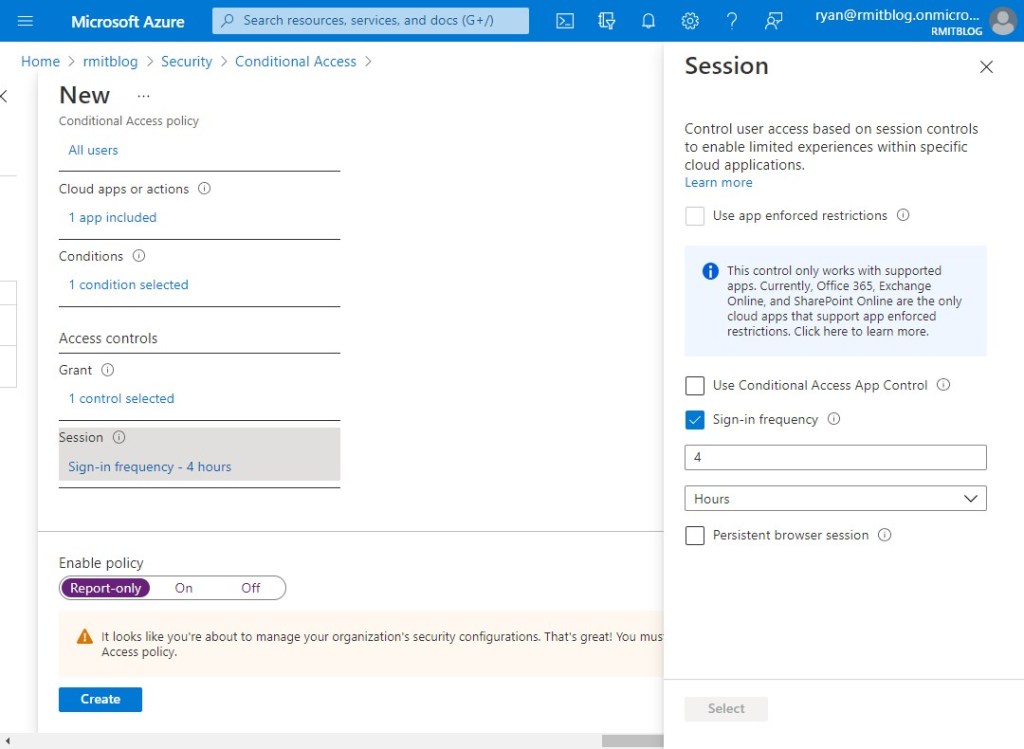Open the Feedback icon
1024x749 pixels.
tap(773, 21)
